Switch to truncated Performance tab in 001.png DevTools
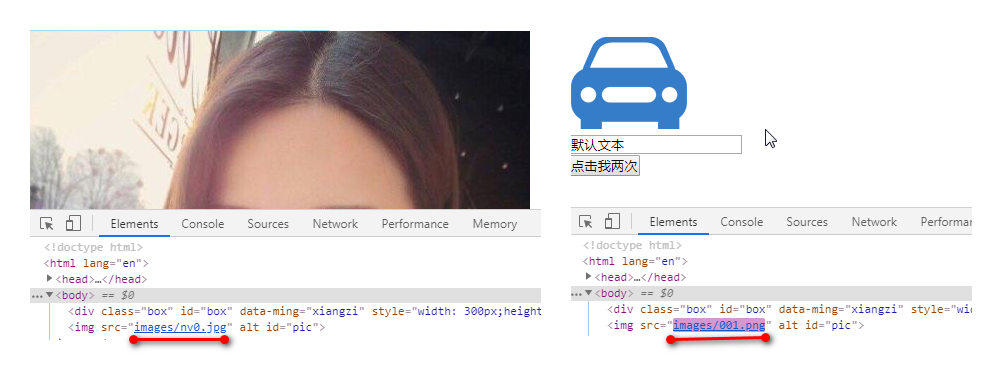Viewport: 1002px width, 370px height. tap(946, 222)
